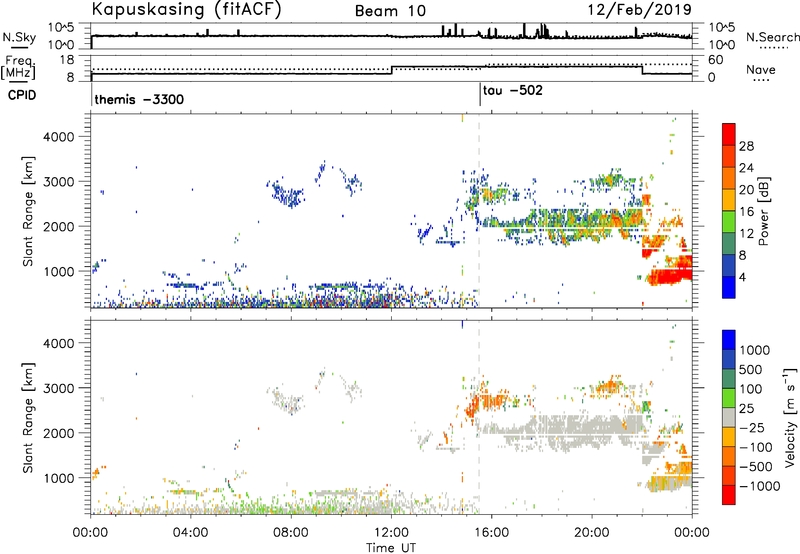This screenshot has height=554, width=800.
Task: Click 'Slant Range [km]' label of power panel
Action: pyautogui.click(x=28, y=211)
